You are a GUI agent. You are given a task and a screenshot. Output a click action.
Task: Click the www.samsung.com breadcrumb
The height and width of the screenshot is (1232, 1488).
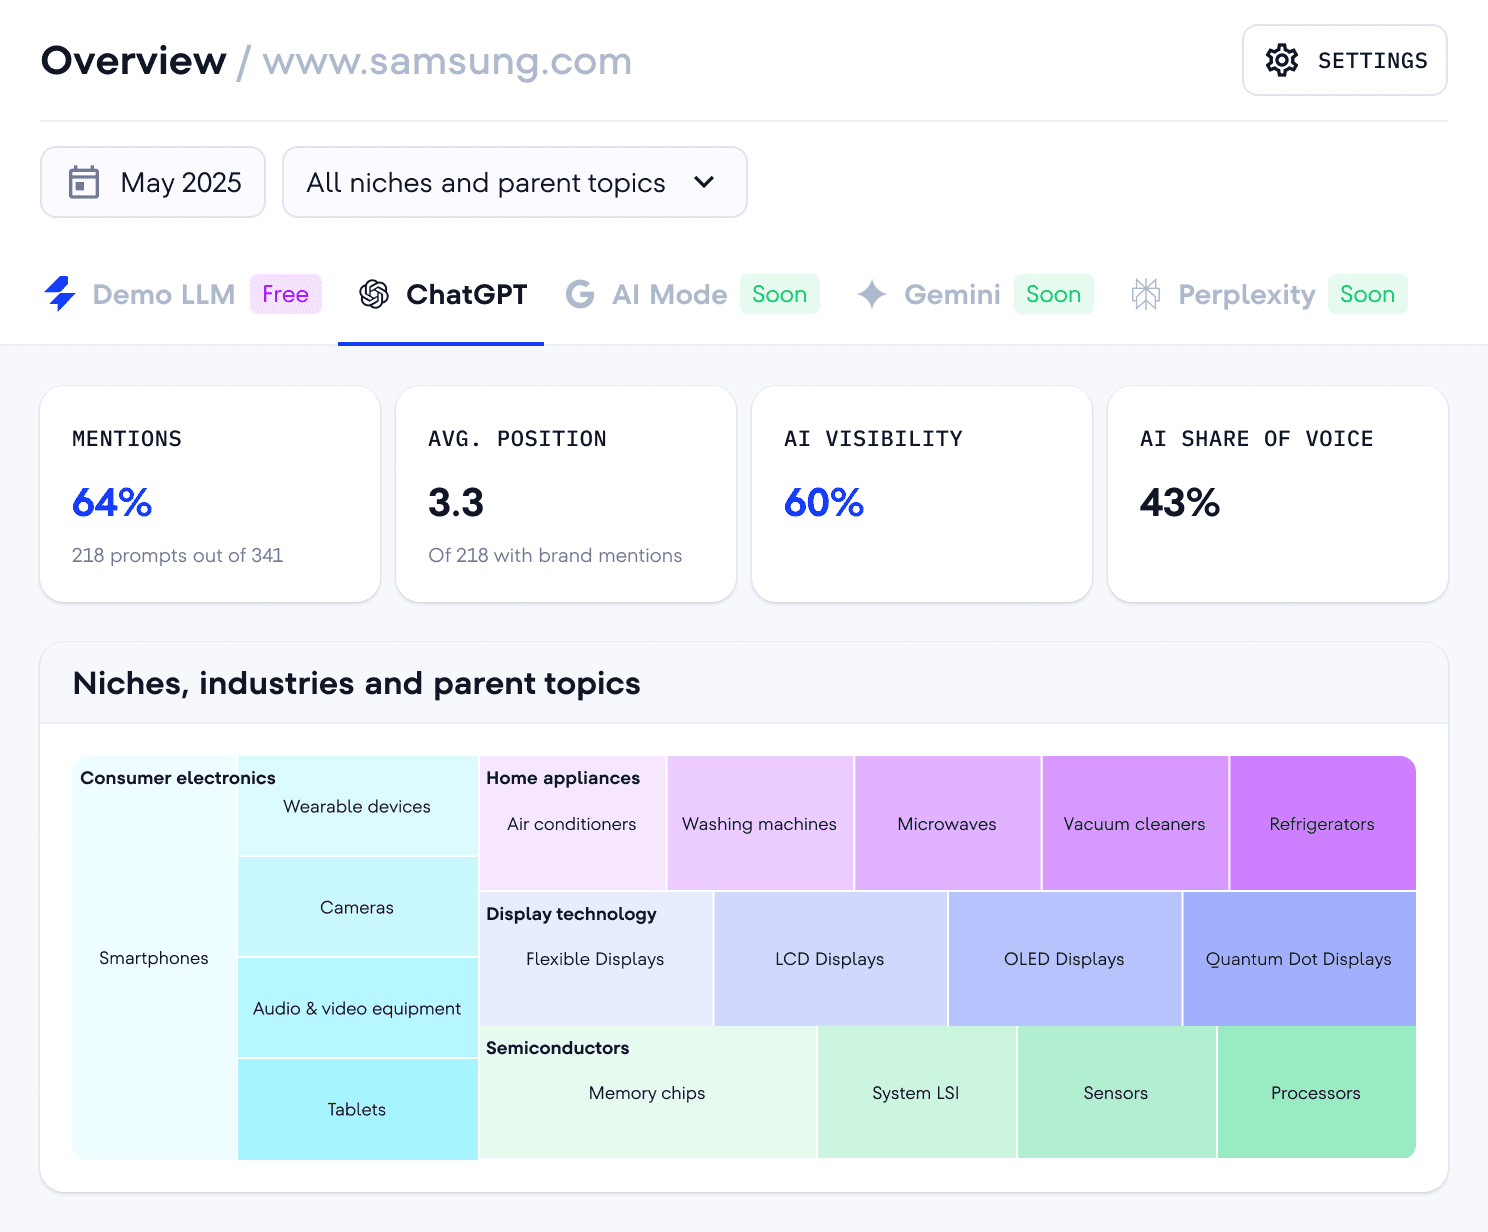coord(447,62)
